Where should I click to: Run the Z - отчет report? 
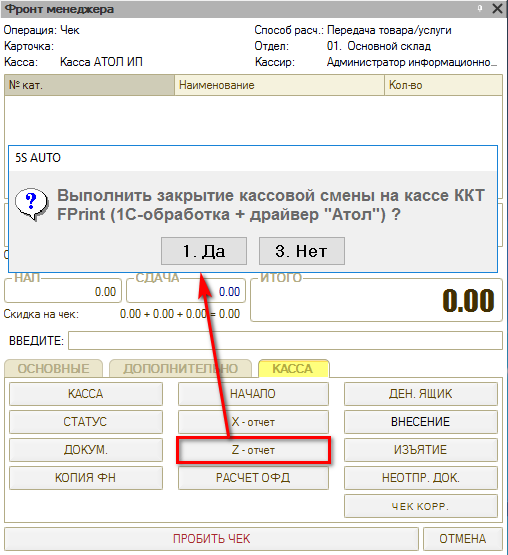click(x=253, y=450)
